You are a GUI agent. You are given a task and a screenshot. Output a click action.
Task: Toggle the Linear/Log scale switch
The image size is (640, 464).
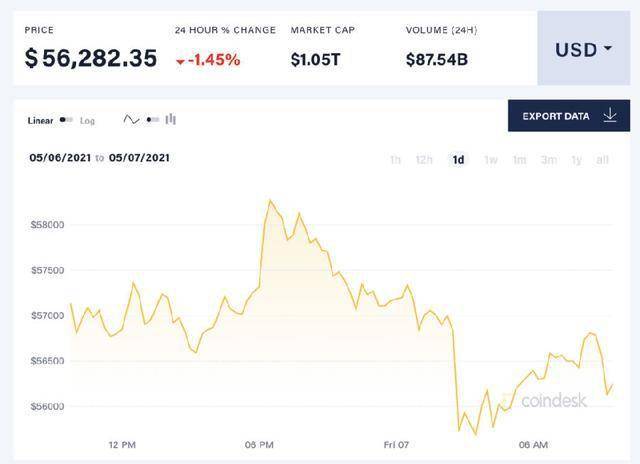click(x=66, y=120)
